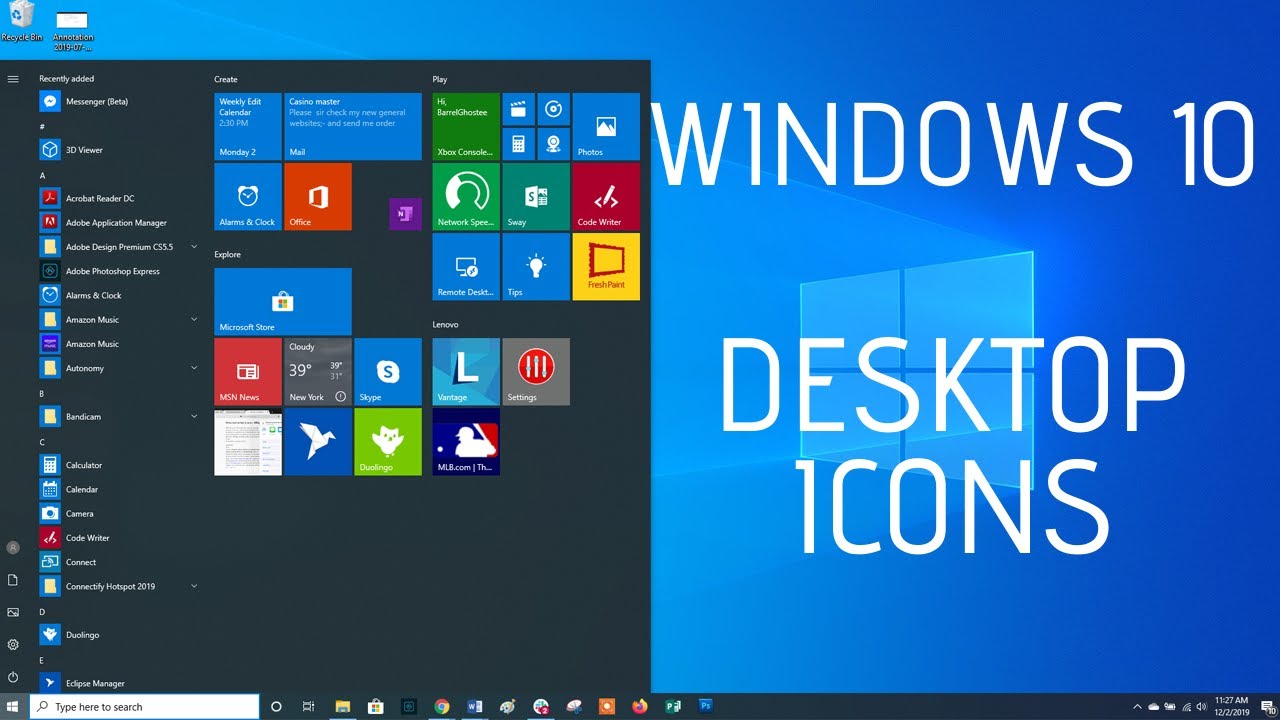The height and width of the screenshot is (720, 1280).
Task: Expand the Amazon Music folder chevron
Action: pos(194,320)
